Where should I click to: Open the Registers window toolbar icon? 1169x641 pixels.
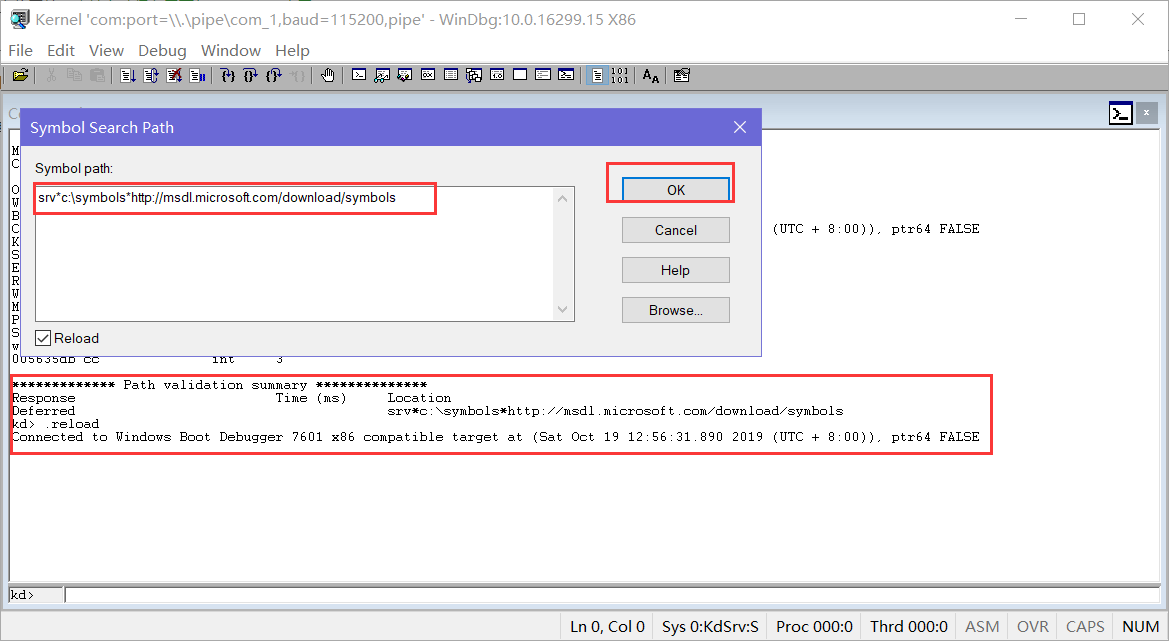tap(428, 75)
